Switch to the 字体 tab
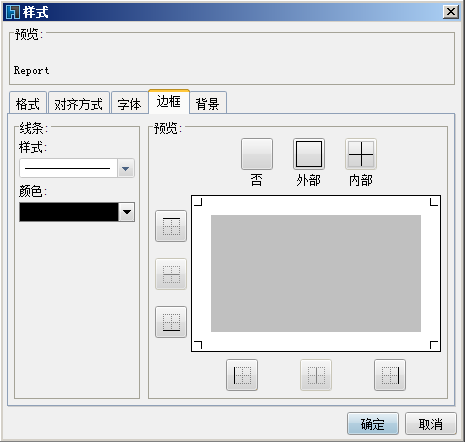 tap(129, 104)
